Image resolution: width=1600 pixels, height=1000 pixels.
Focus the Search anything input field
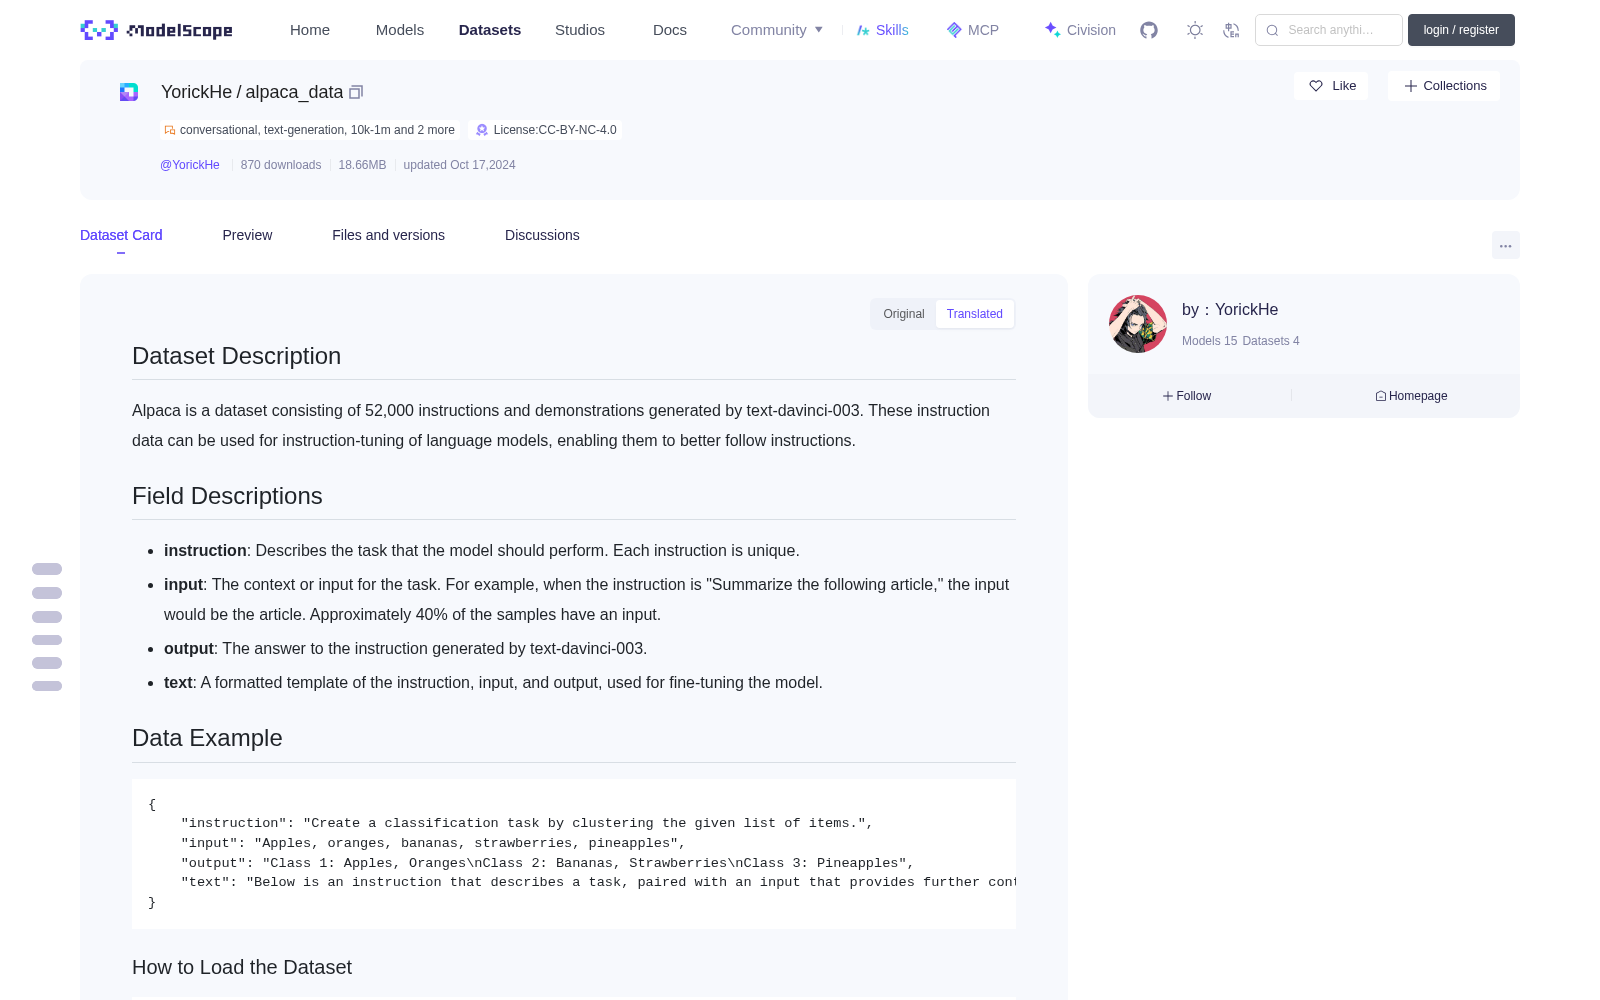(1329, 30)
